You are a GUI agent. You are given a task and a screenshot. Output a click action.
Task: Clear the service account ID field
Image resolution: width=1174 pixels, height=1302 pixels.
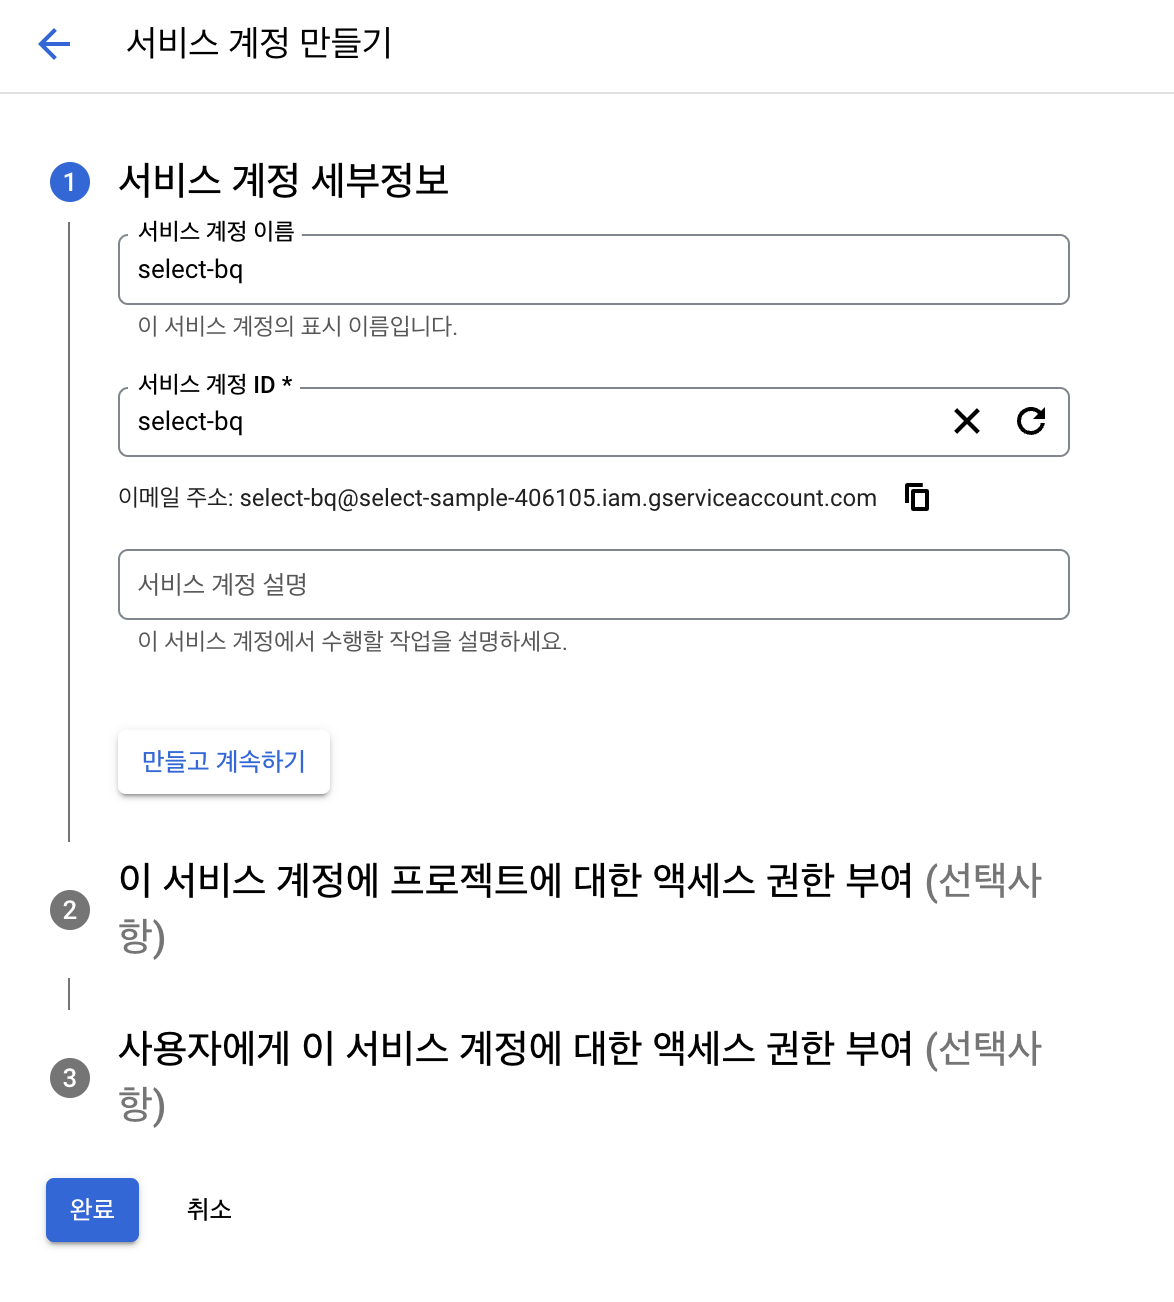point(967,421)
